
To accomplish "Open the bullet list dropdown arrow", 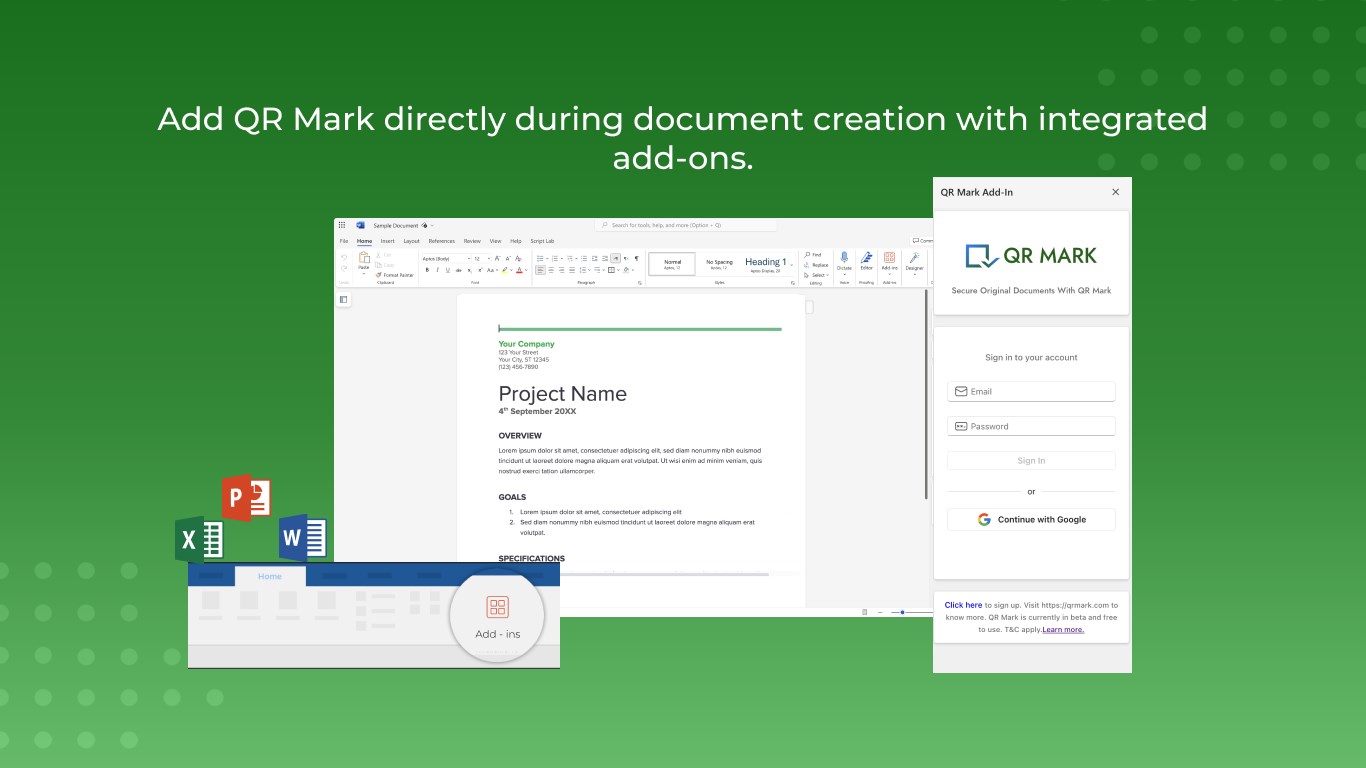I will pyautogui.click(x=547, y=259).
